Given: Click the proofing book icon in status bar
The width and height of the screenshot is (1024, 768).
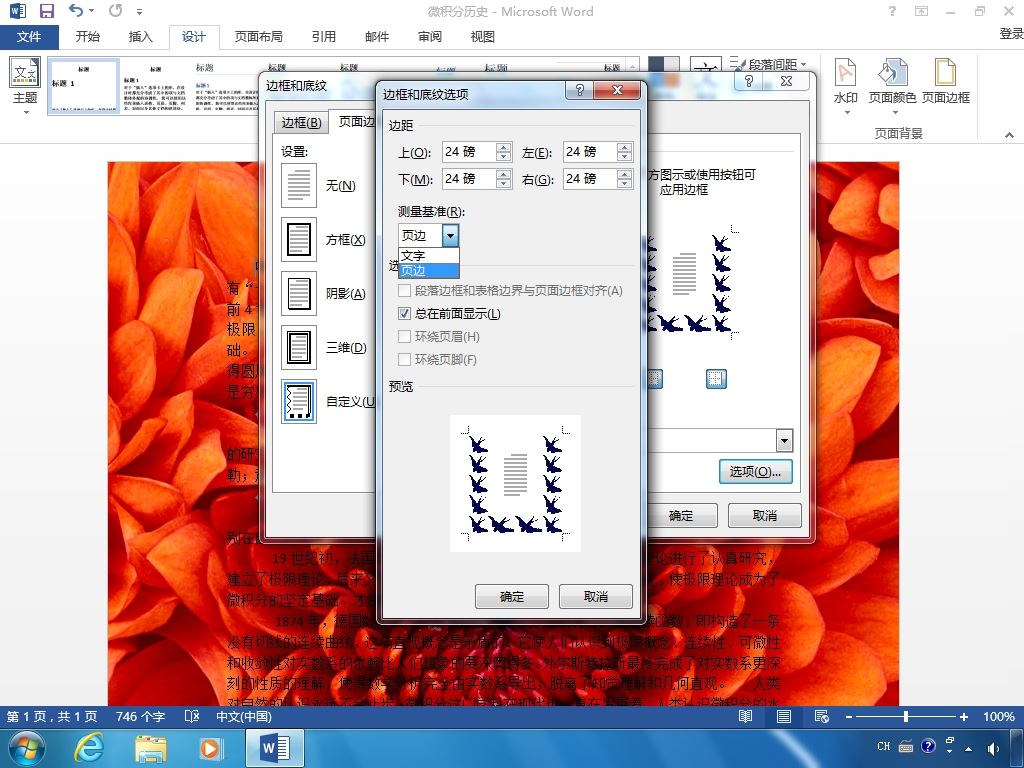Looking at the screenshot, I should coord(191,716).
